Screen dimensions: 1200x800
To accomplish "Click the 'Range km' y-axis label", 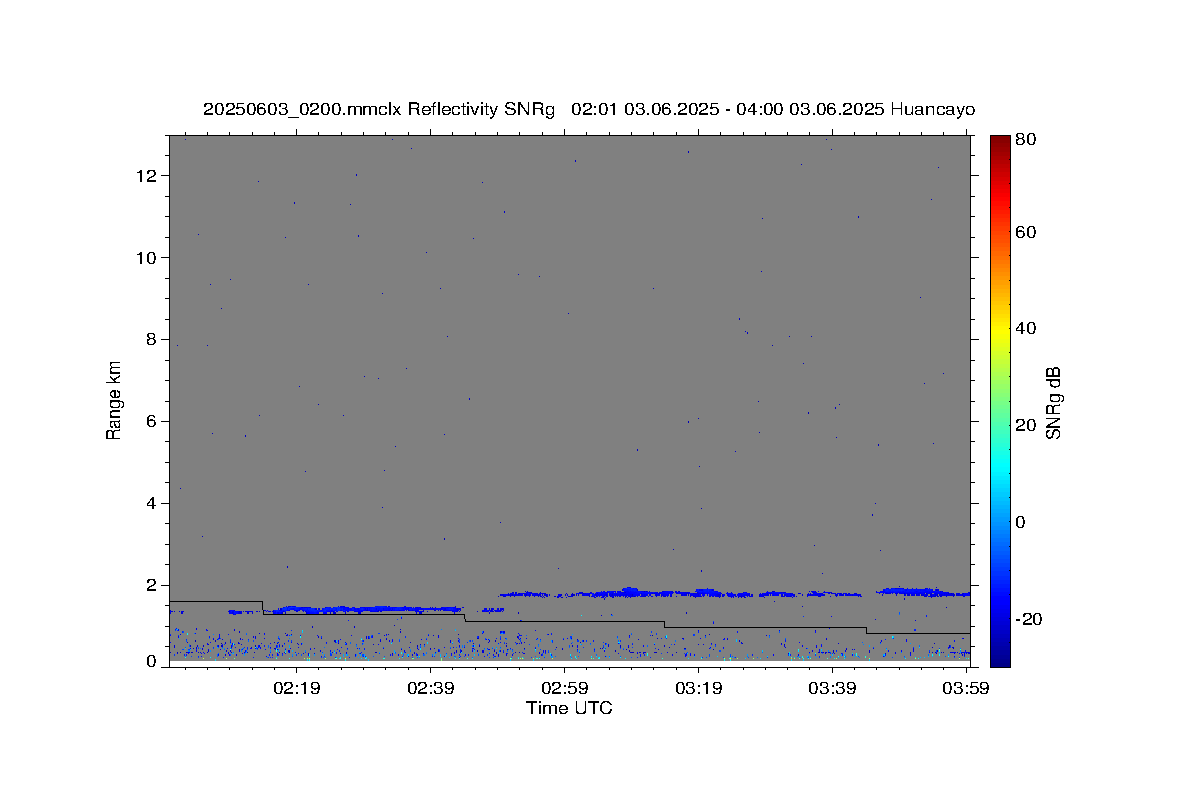I will 114,400.
